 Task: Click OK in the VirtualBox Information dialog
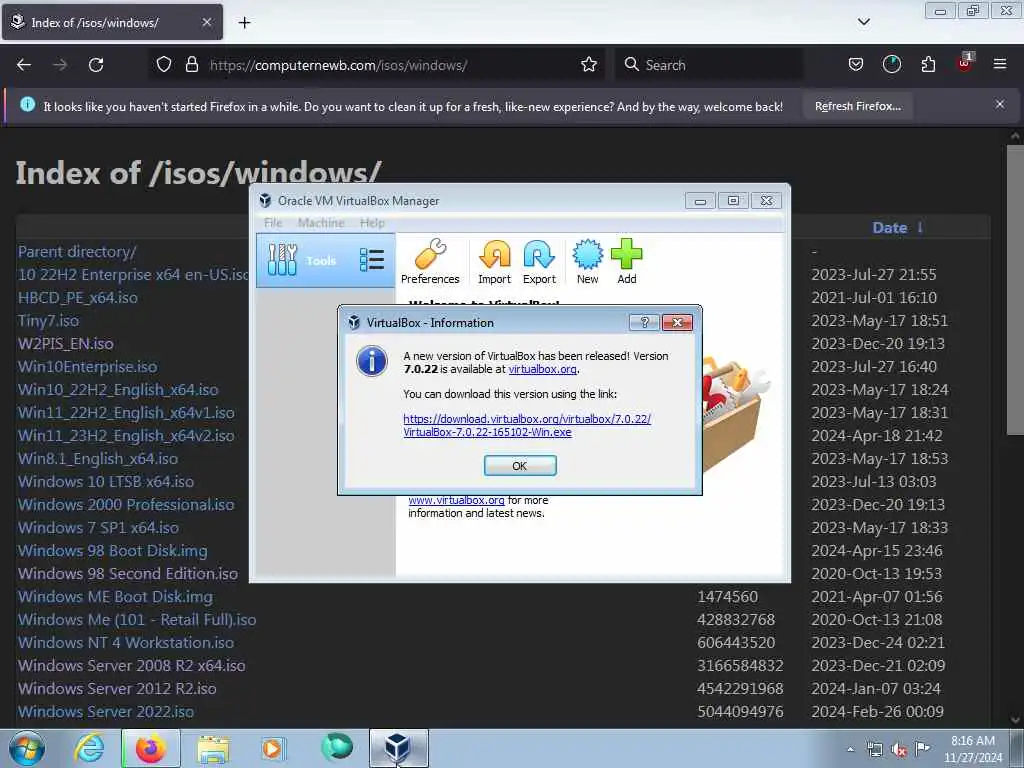pos(520,466)
